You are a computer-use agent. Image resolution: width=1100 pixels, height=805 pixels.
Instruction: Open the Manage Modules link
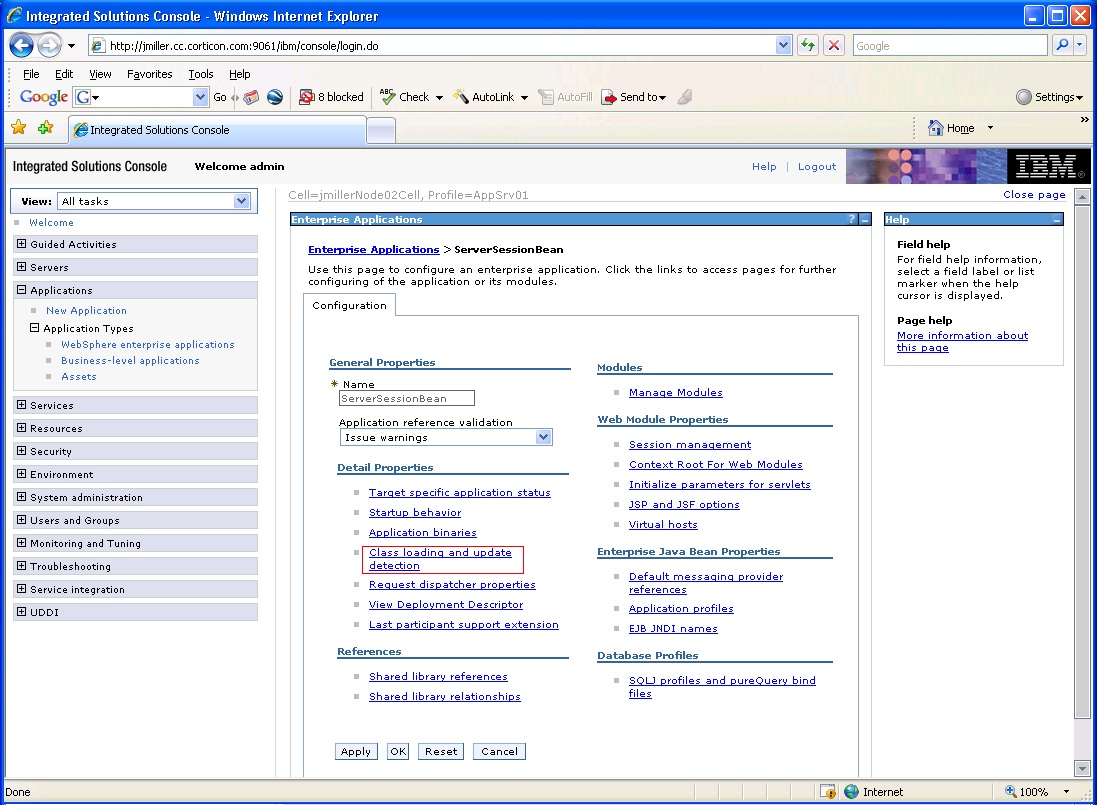click(676, 392)
